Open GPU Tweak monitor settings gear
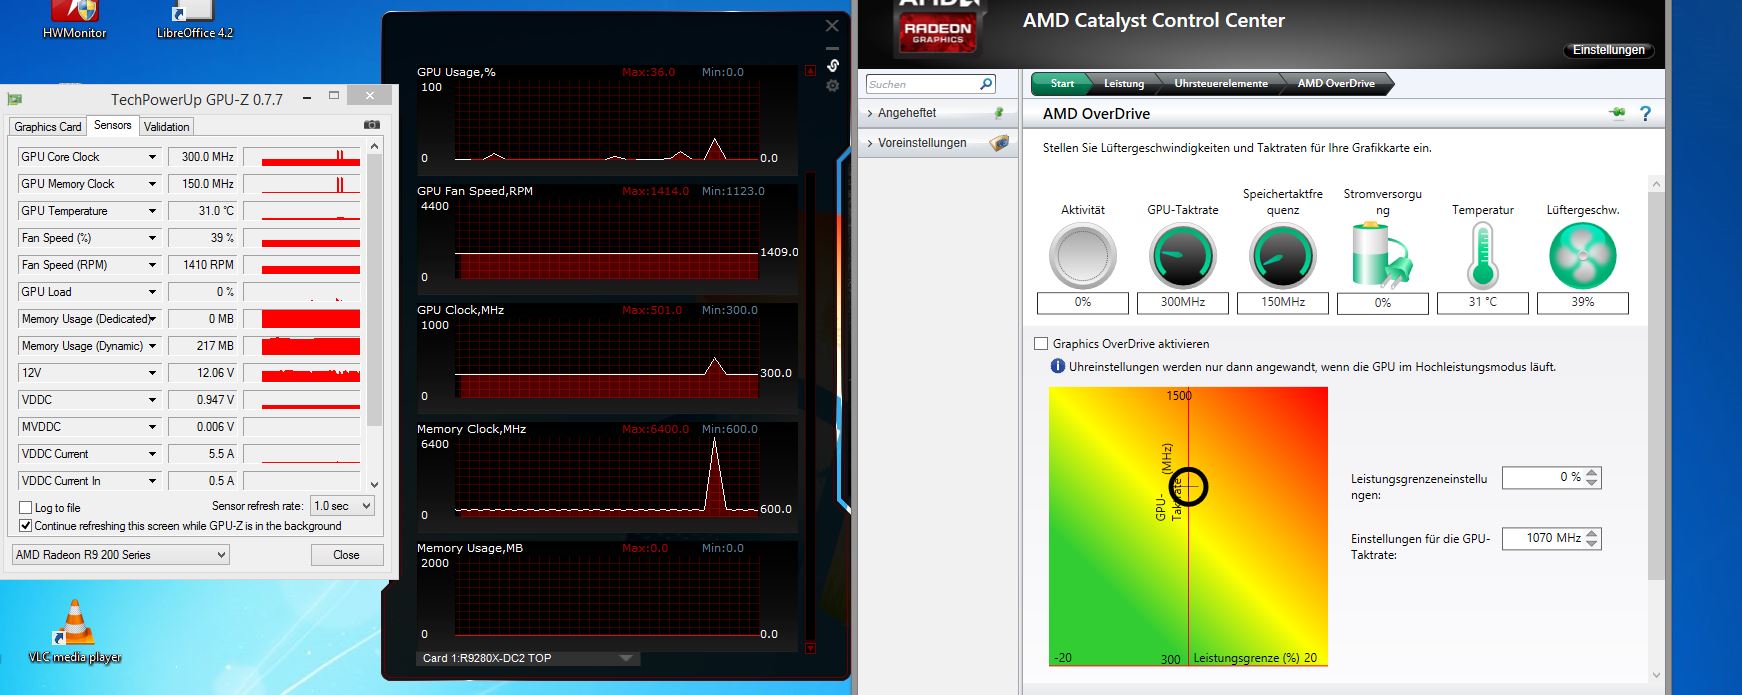The image size is (1742, 695). 832,87
